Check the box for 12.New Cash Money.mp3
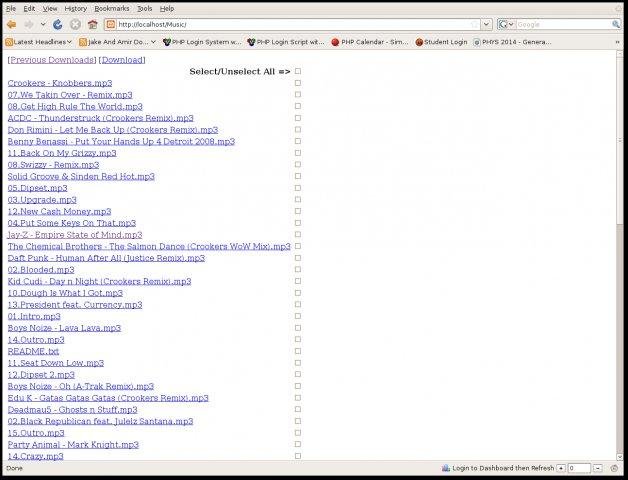 [298, 211]
